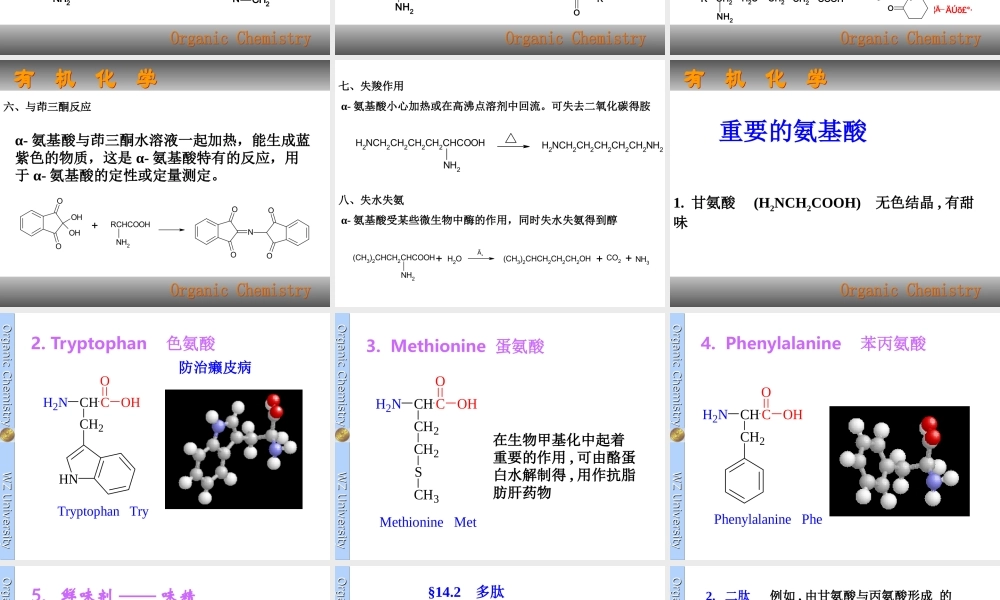Click the '七、失酸作用' section heading
Screen dimensions: 1000x600
tap(371, 86)
